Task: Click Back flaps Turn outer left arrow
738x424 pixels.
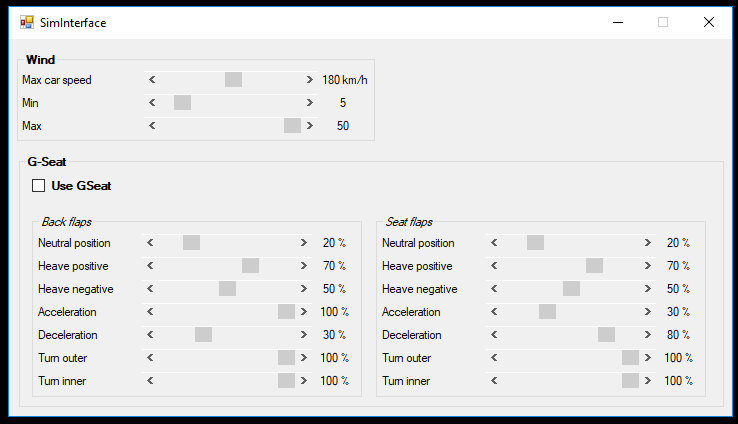Action: pyautogui.click(x=150, y=358)
